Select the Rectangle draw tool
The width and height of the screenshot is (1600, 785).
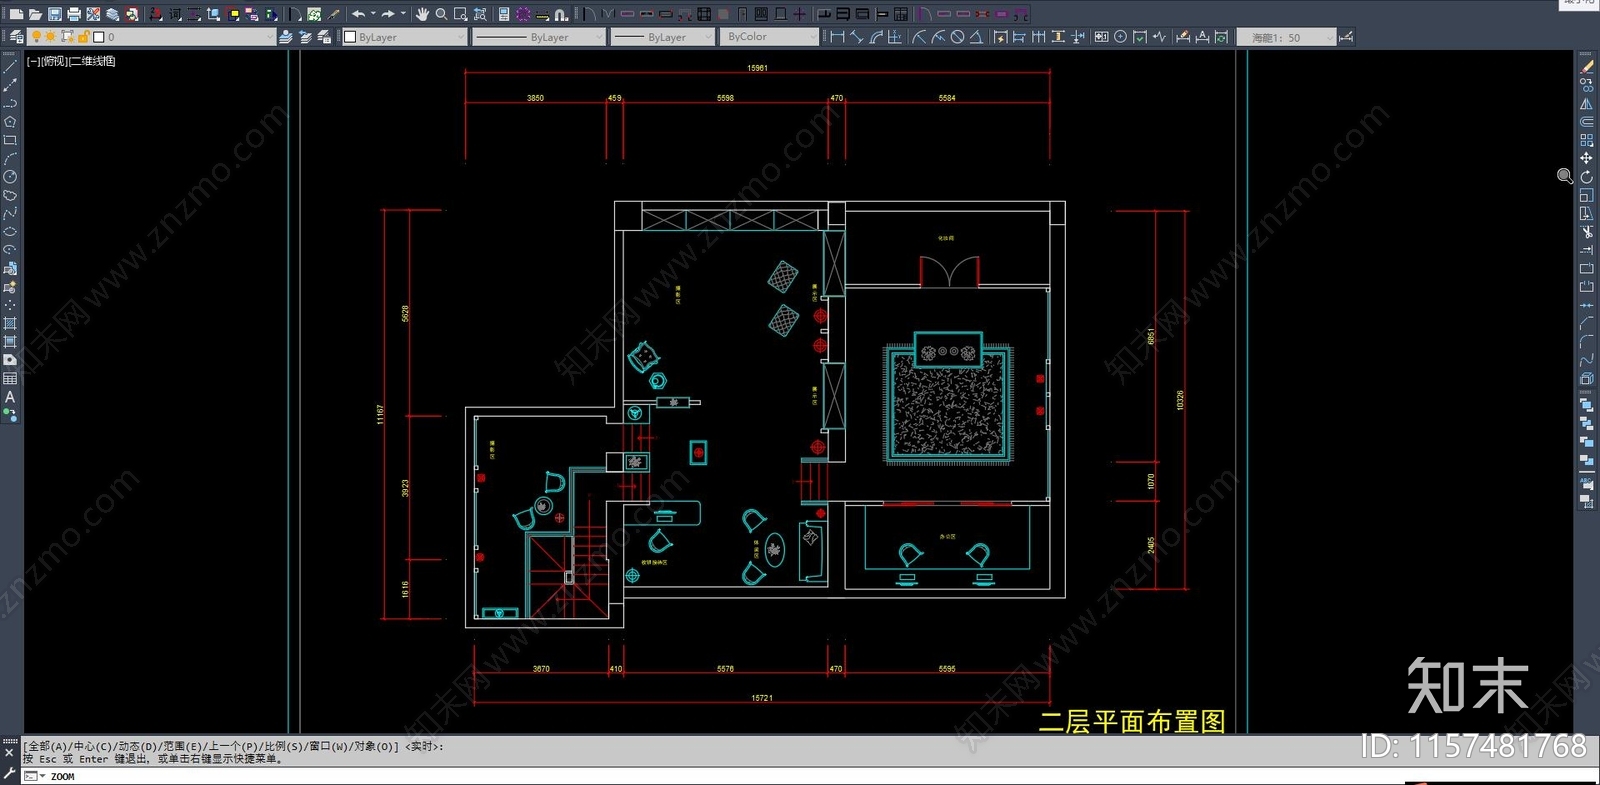[10, 140]
